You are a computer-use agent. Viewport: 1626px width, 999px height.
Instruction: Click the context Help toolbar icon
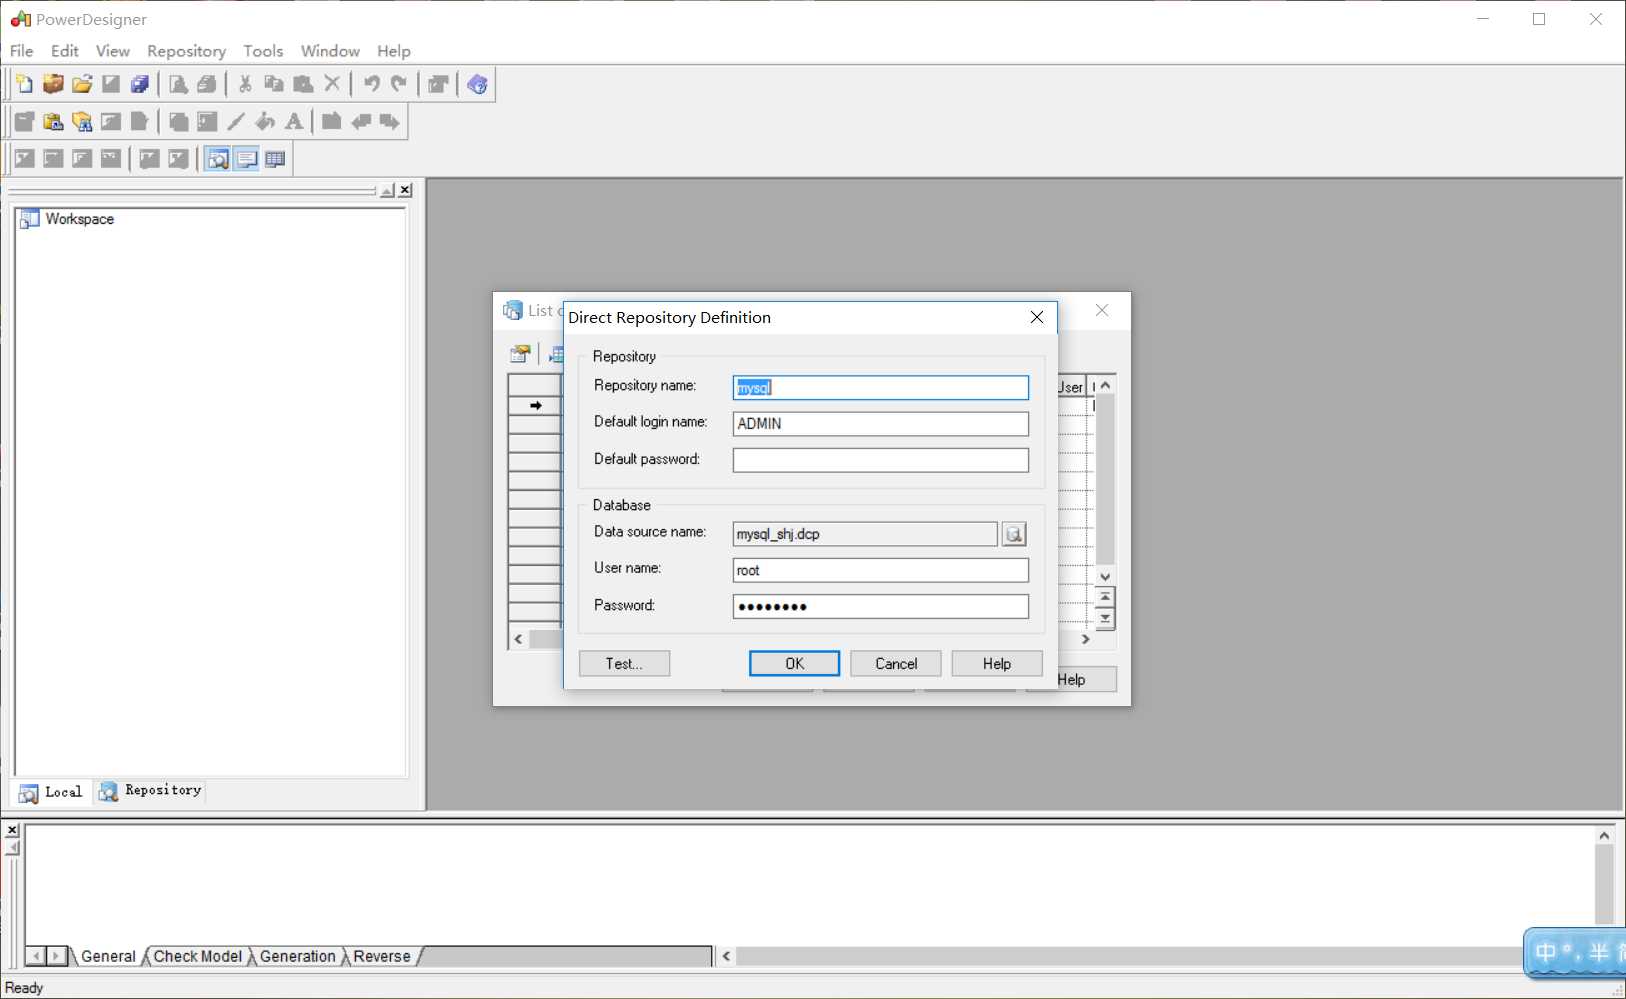coord(477,84)
